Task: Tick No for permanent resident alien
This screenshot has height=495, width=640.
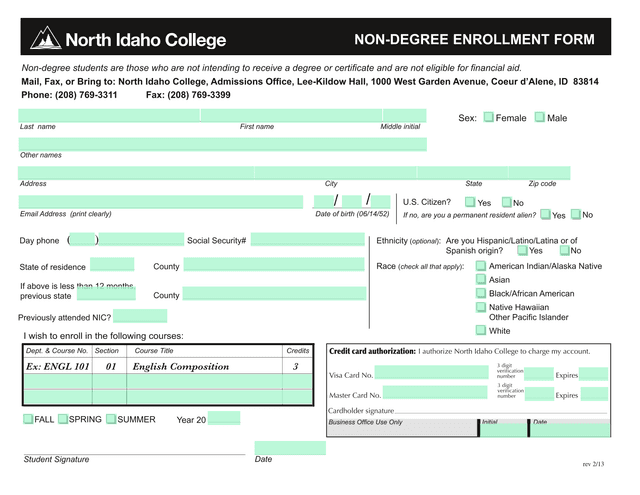Action: (576, 214)
